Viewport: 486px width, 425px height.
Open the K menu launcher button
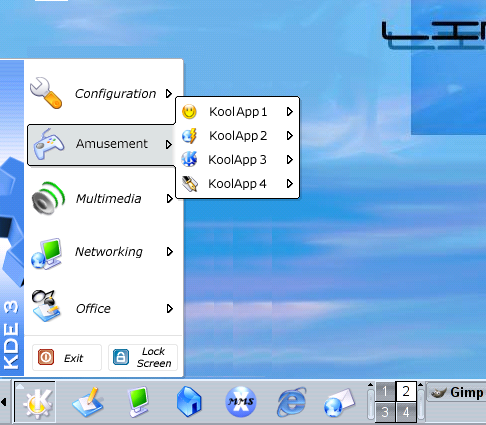[35, 402]
